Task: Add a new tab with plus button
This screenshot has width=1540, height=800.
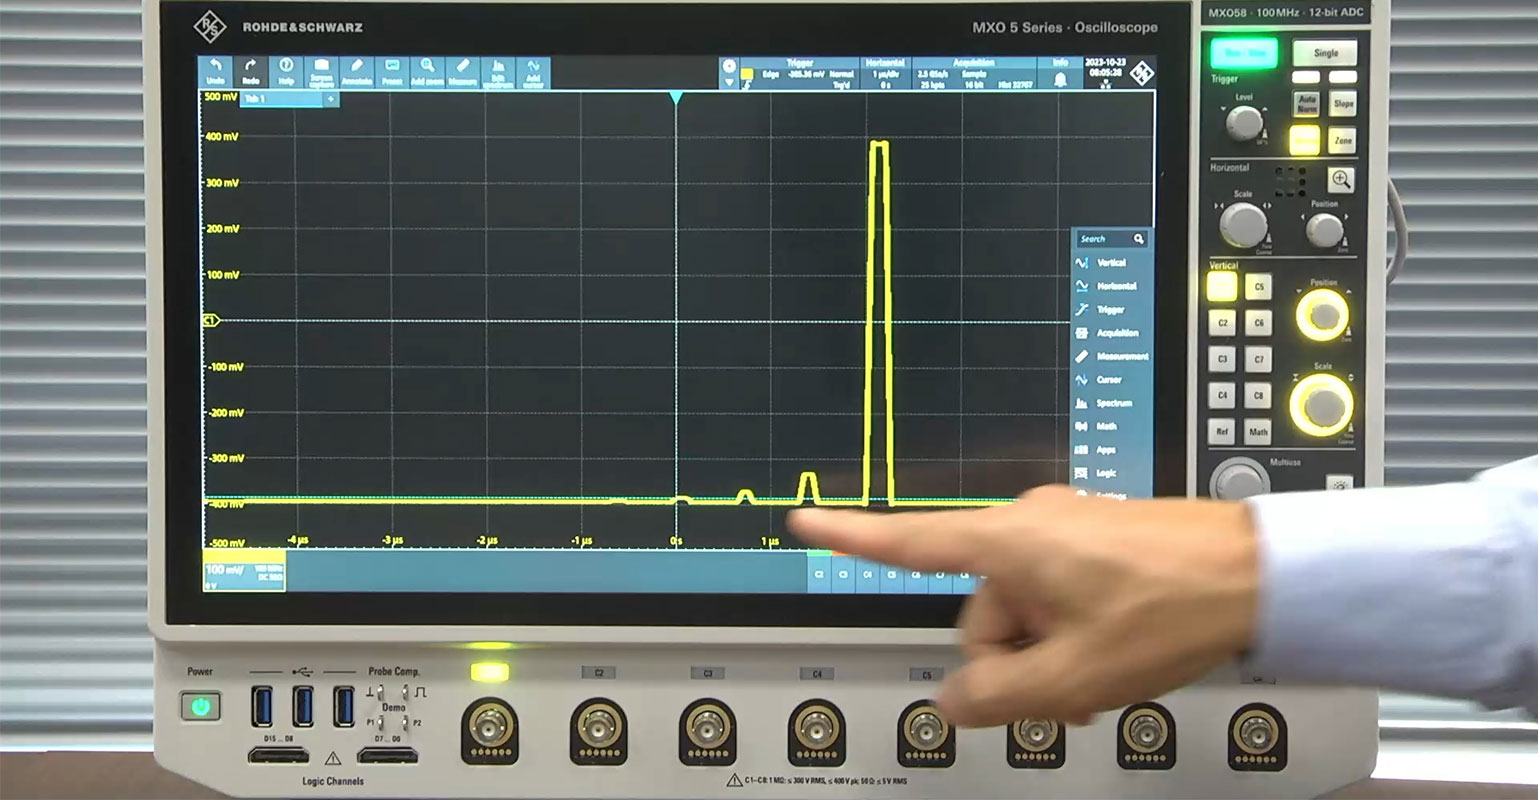Action: 330,99
